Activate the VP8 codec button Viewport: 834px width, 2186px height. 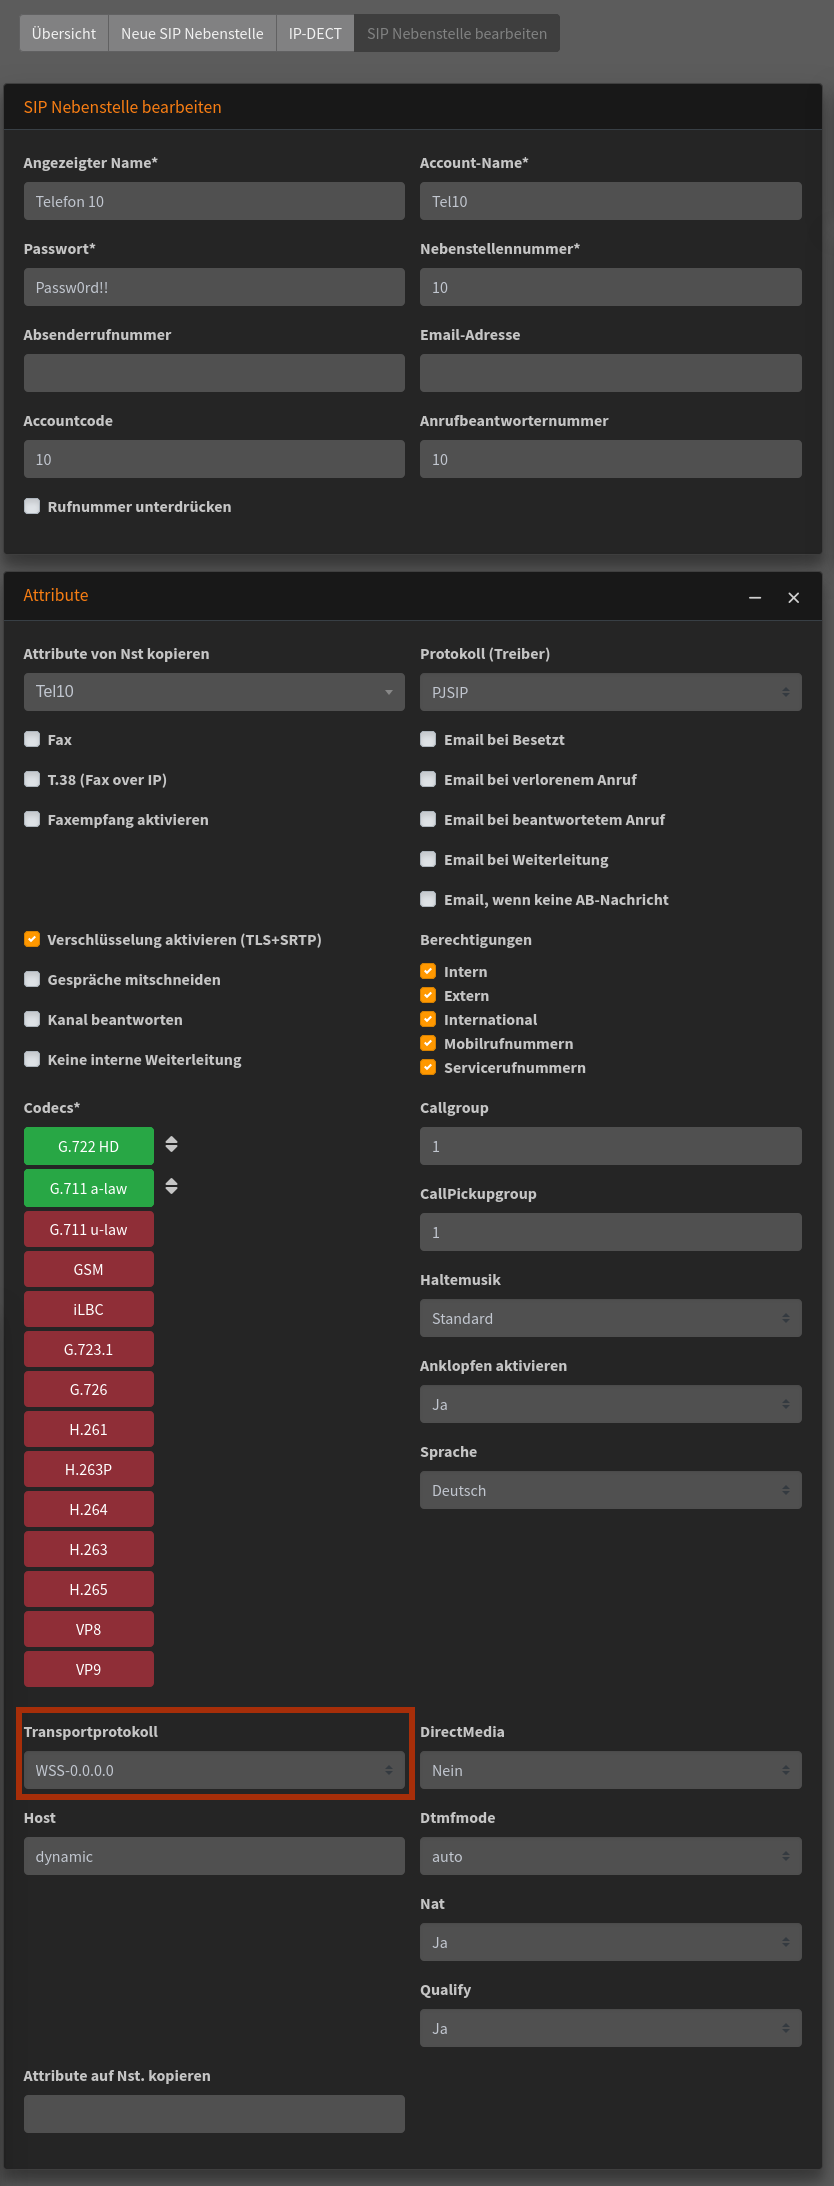(x=89, y=1629)
